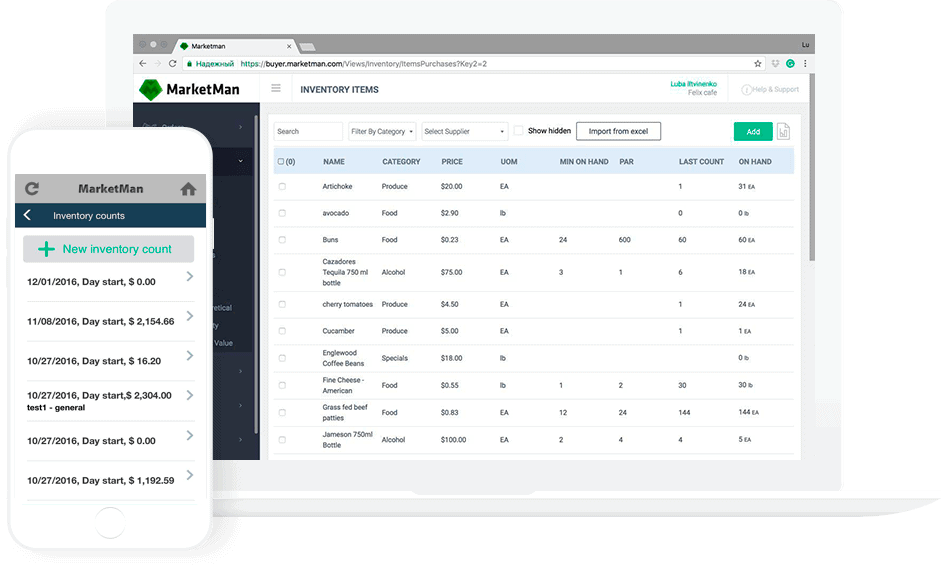Open the Filter By Category dropdown

click(382, 131)
